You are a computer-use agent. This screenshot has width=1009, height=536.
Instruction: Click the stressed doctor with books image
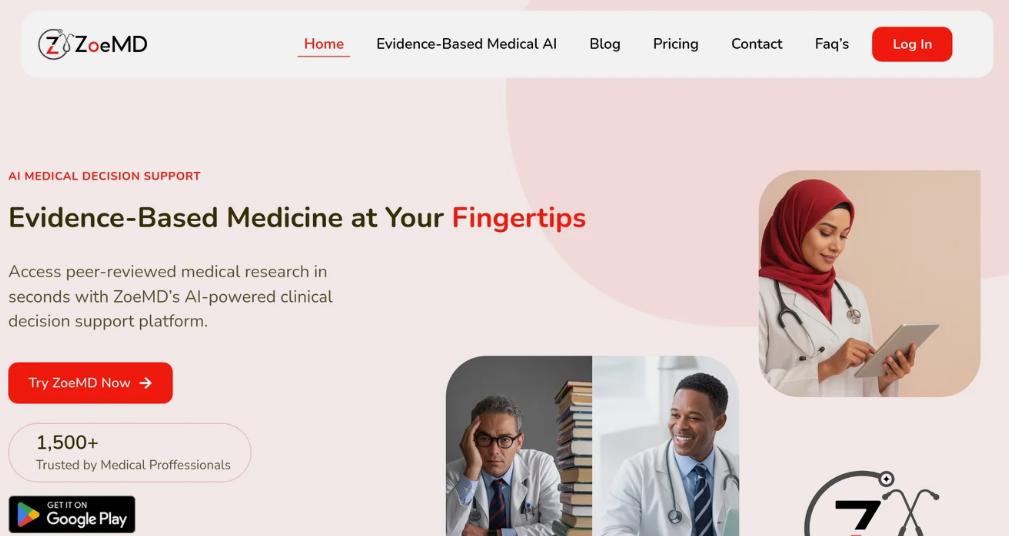(x=519, y=446)
